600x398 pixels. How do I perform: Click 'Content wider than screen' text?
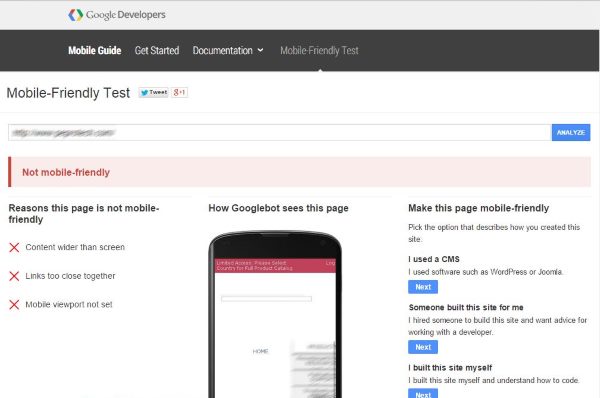click(x=75, y=247)
